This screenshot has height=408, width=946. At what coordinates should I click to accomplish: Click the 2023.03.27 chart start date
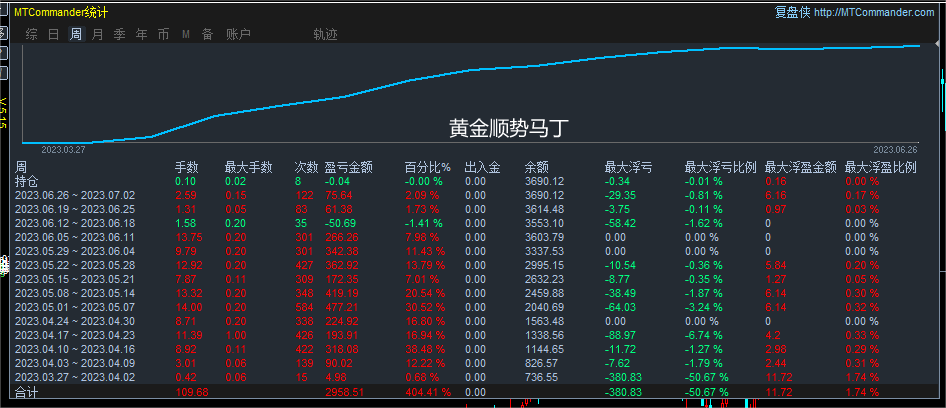coord(63,149)
